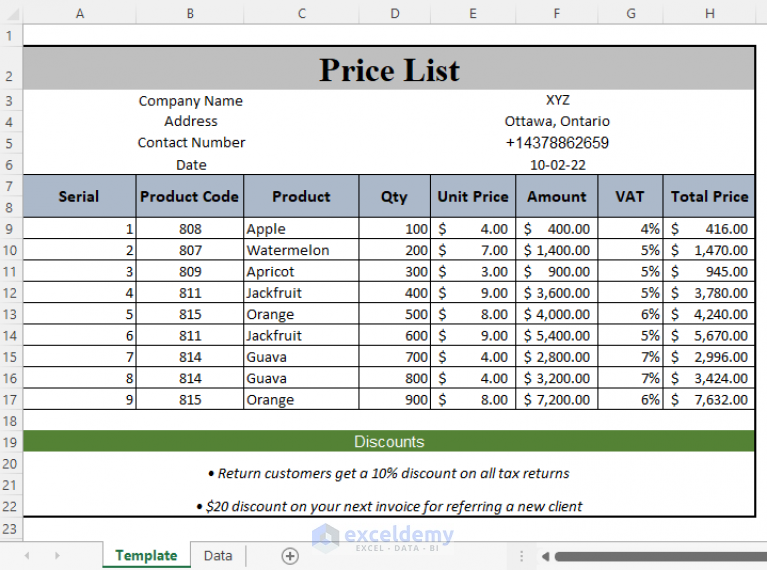Viewport: 767px width, 570px height.
Task: Click the Watermelon product cell
Action: pos(300,250)
